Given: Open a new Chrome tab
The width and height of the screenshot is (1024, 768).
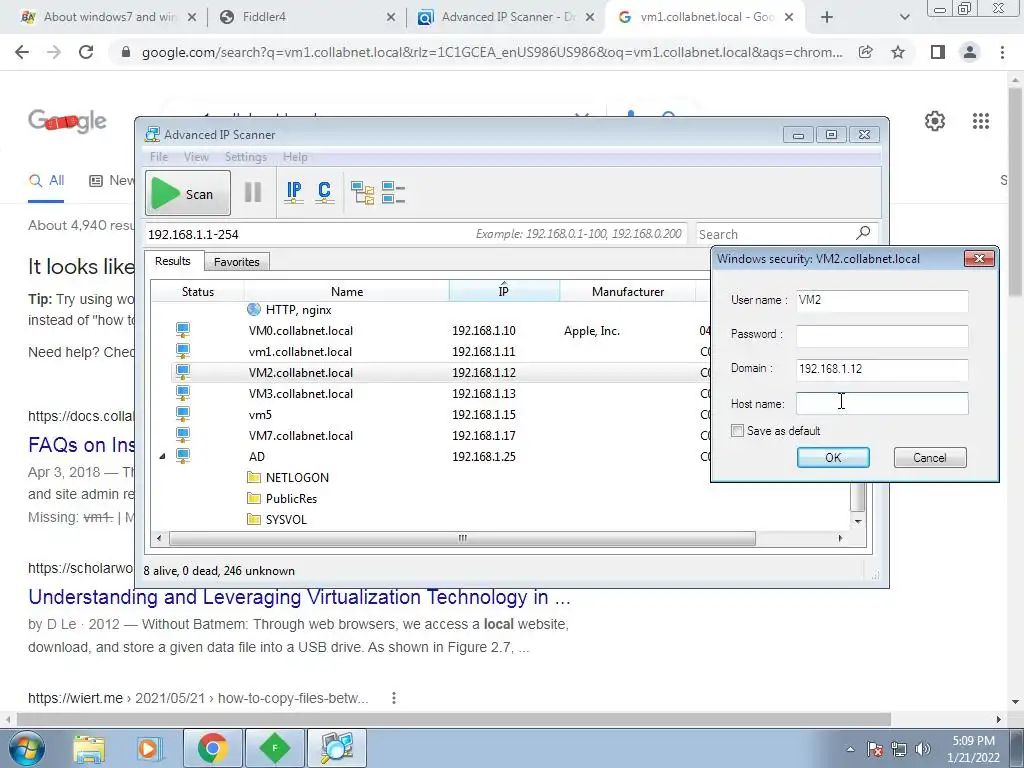Looking at the screenshot, I should [826, 17].
